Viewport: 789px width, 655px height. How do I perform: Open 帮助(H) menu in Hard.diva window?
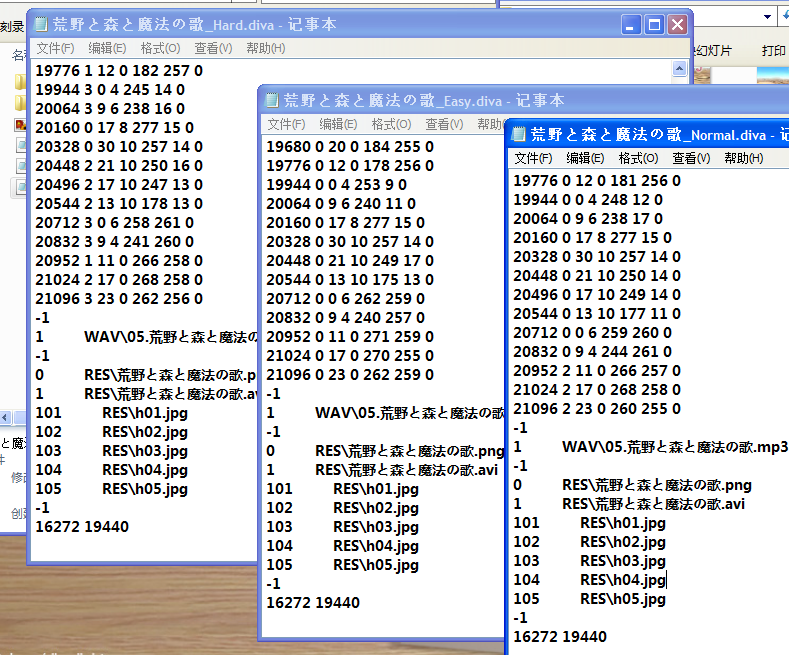pyautogui.click(x=266, y=48)
